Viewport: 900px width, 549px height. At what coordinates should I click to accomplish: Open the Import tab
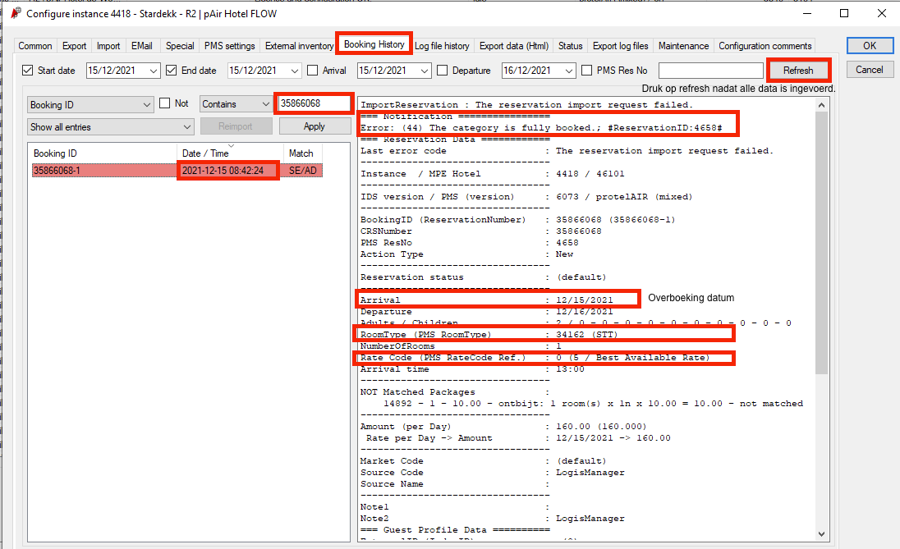click(x=108, y=46)
